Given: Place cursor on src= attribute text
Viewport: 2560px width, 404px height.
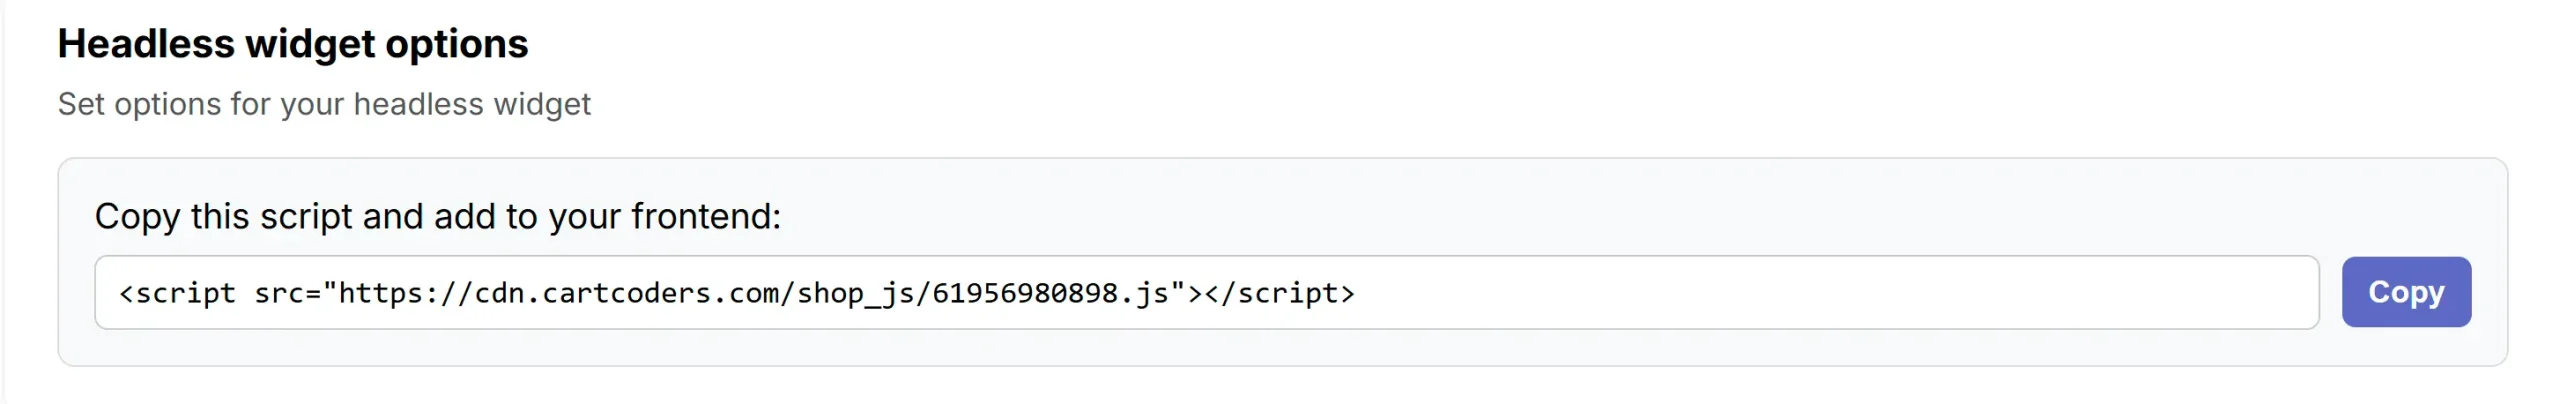Looking at the screenshot, I should (x=288, y=293).
